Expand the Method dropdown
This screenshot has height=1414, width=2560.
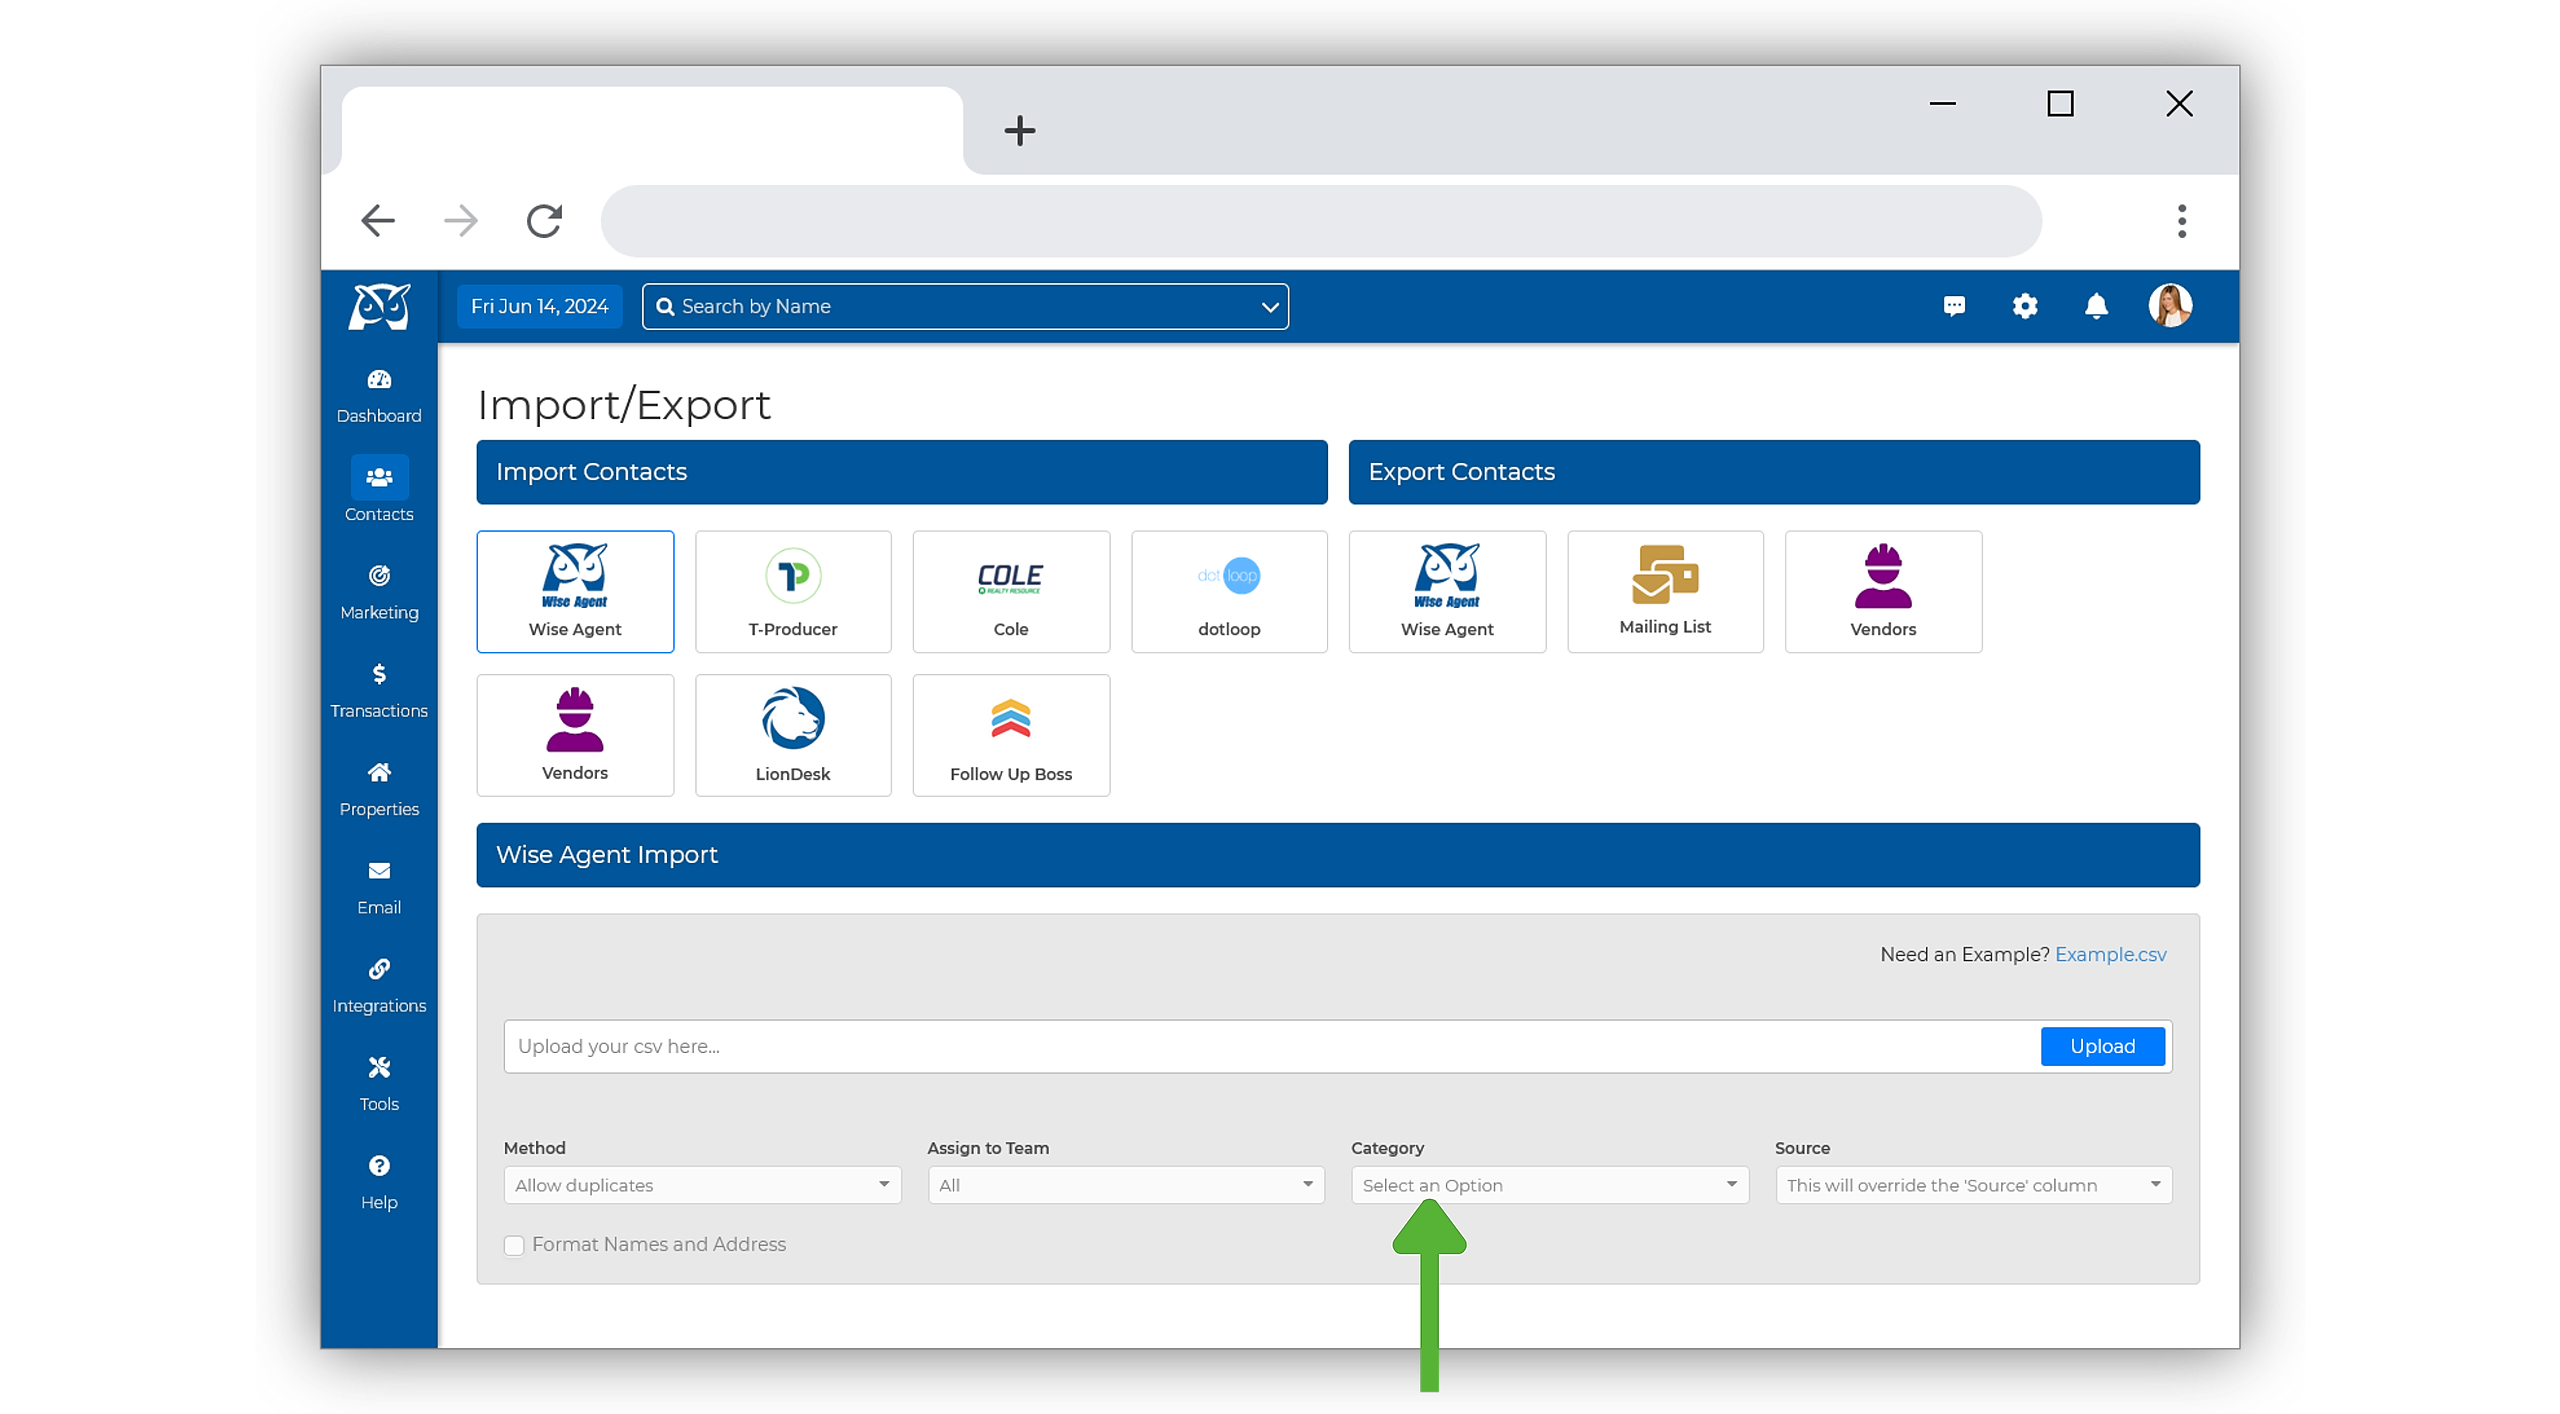click(702, 1185)
